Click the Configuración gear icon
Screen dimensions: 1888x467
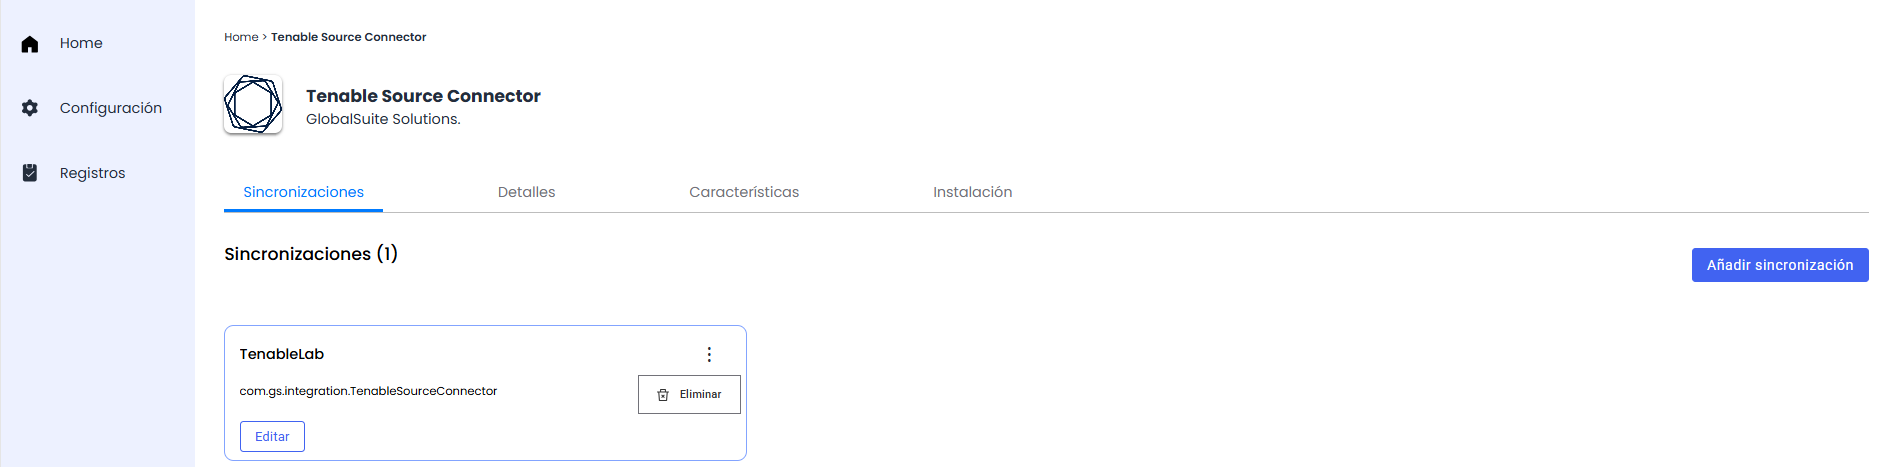click(30, 108)
